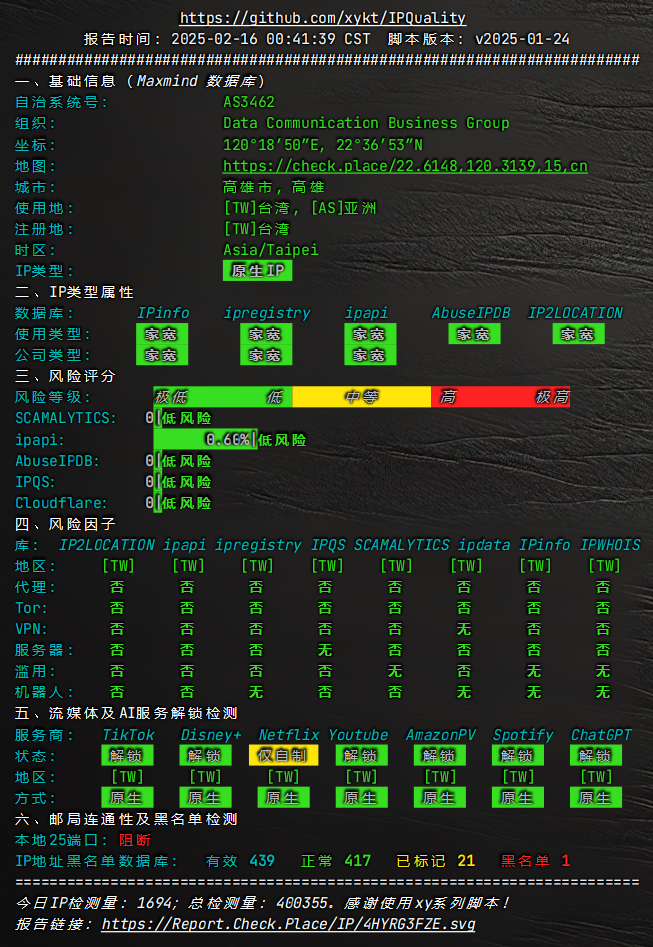Click the 解锁 status badge under ChatGPT
This screenshot has height=947, width=653.
[x=596, y=755]
